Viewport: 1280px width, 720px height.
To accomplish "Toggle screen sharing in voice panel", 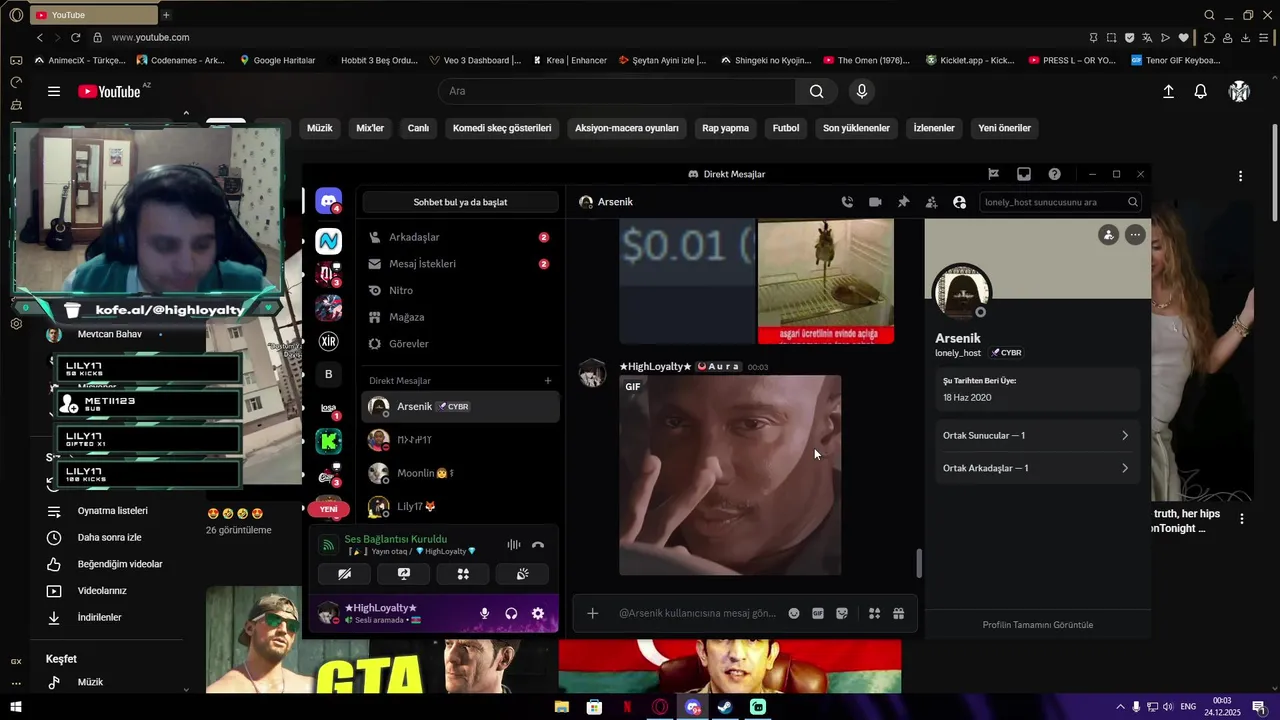I will coord(404,574).
